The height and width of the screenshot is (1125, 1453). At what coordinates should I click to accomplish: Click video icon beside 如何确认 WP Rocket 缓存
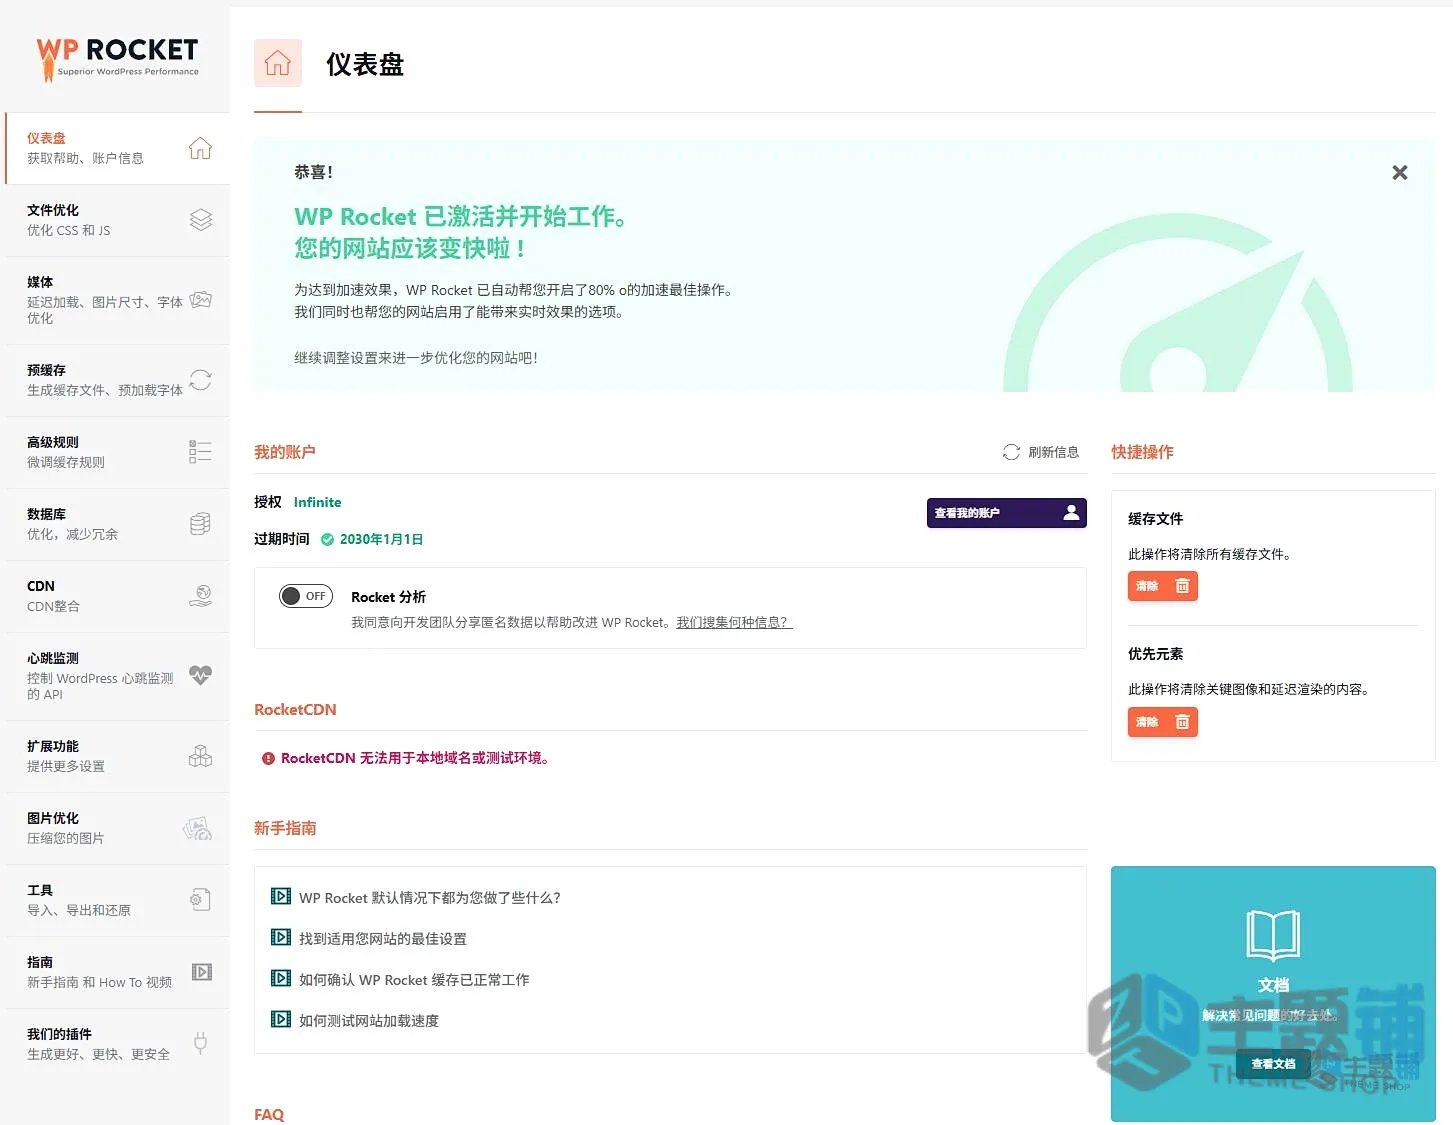pos(281,978)
